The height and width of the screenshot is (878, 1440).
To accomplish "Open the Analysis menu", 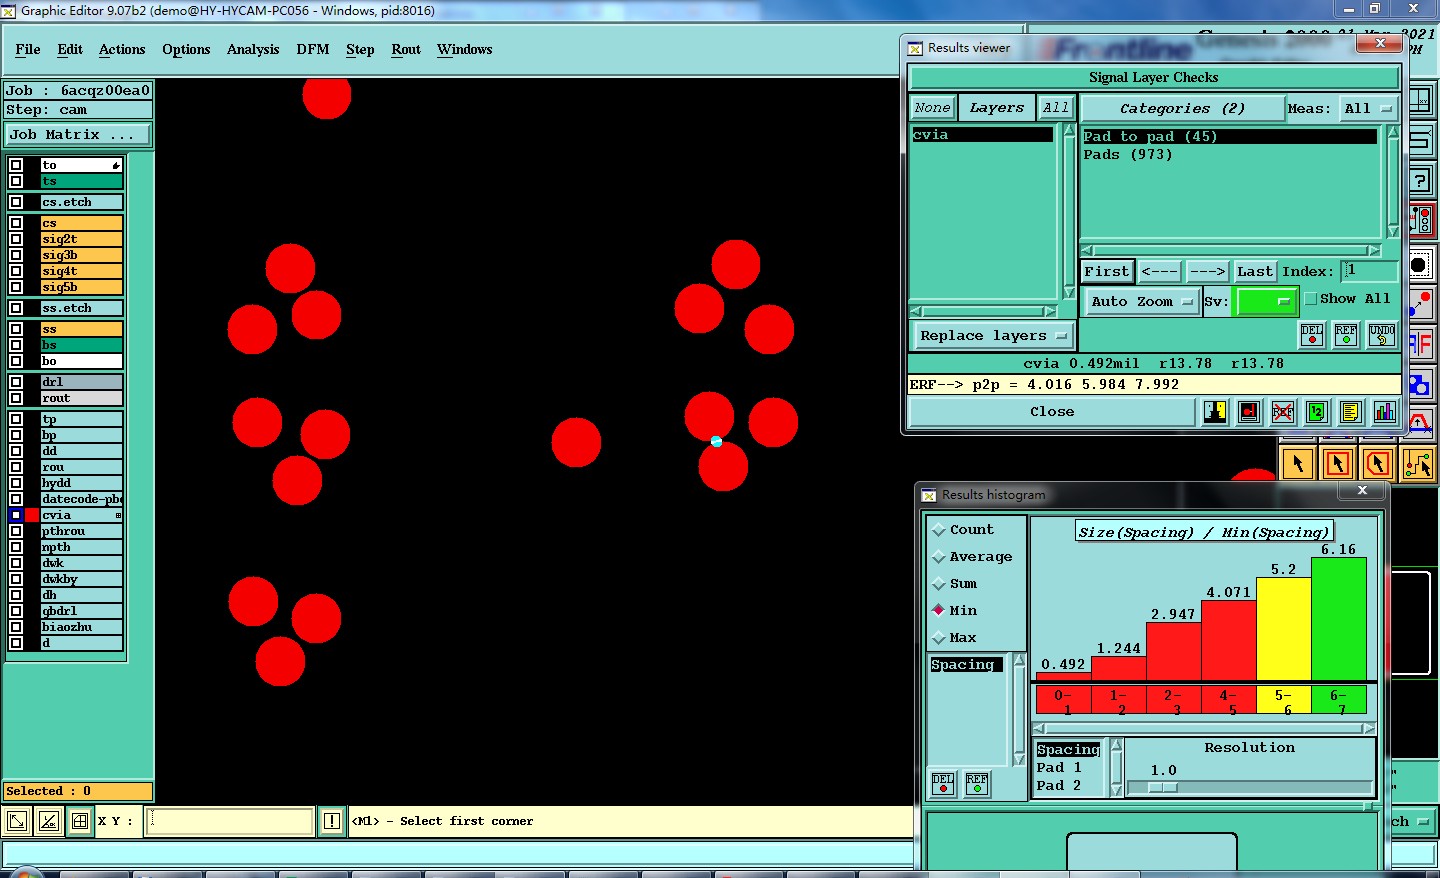I will pos(253,49).
